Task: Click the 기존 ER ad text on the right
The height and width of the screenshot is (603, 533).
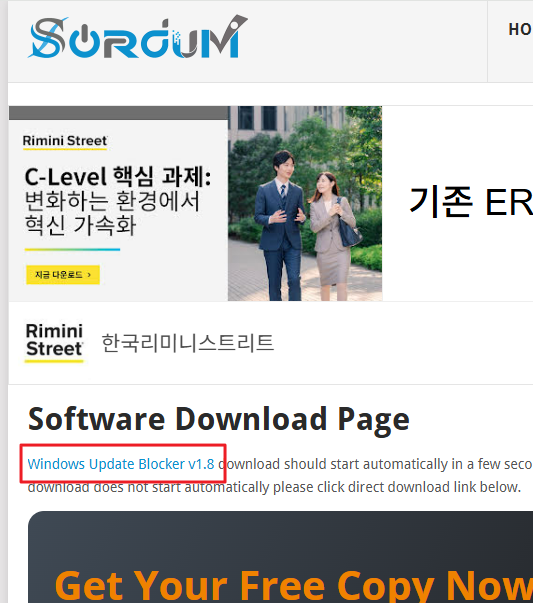Action: point(471,202)
